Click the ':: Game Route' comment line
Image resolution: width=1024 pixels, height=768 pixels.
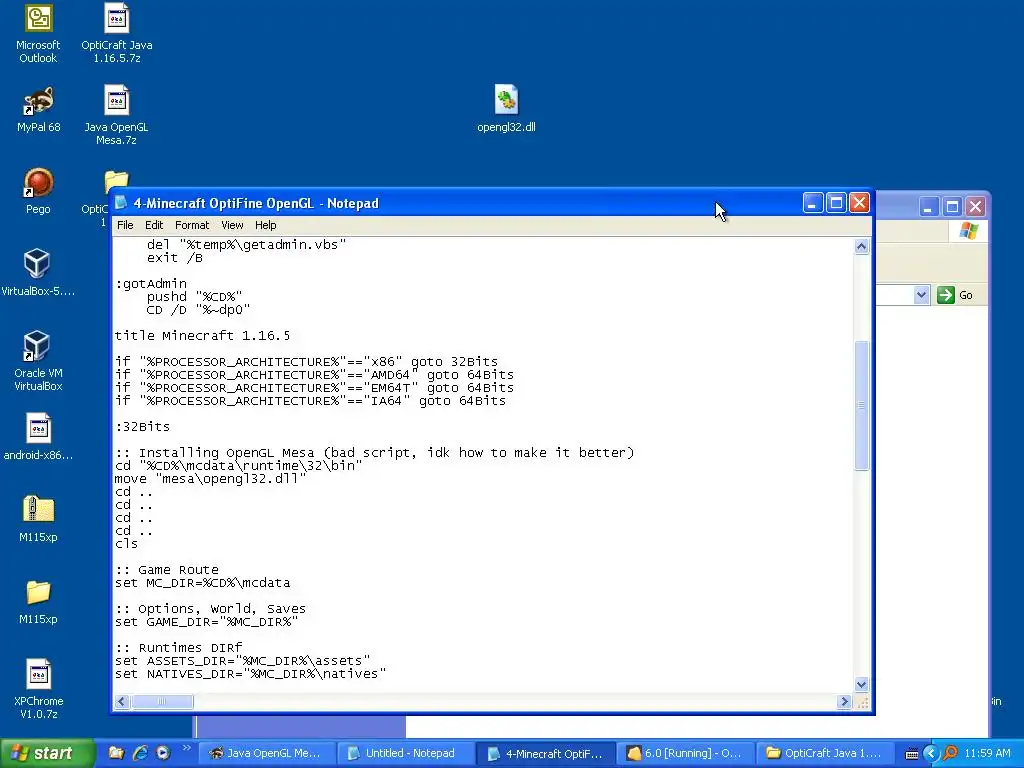tap(167, 569)
